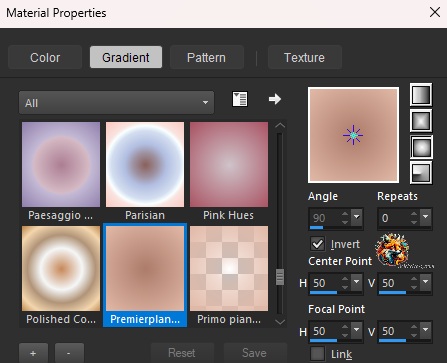
Task: Open the gradient list view options icon
Action: 240,99
